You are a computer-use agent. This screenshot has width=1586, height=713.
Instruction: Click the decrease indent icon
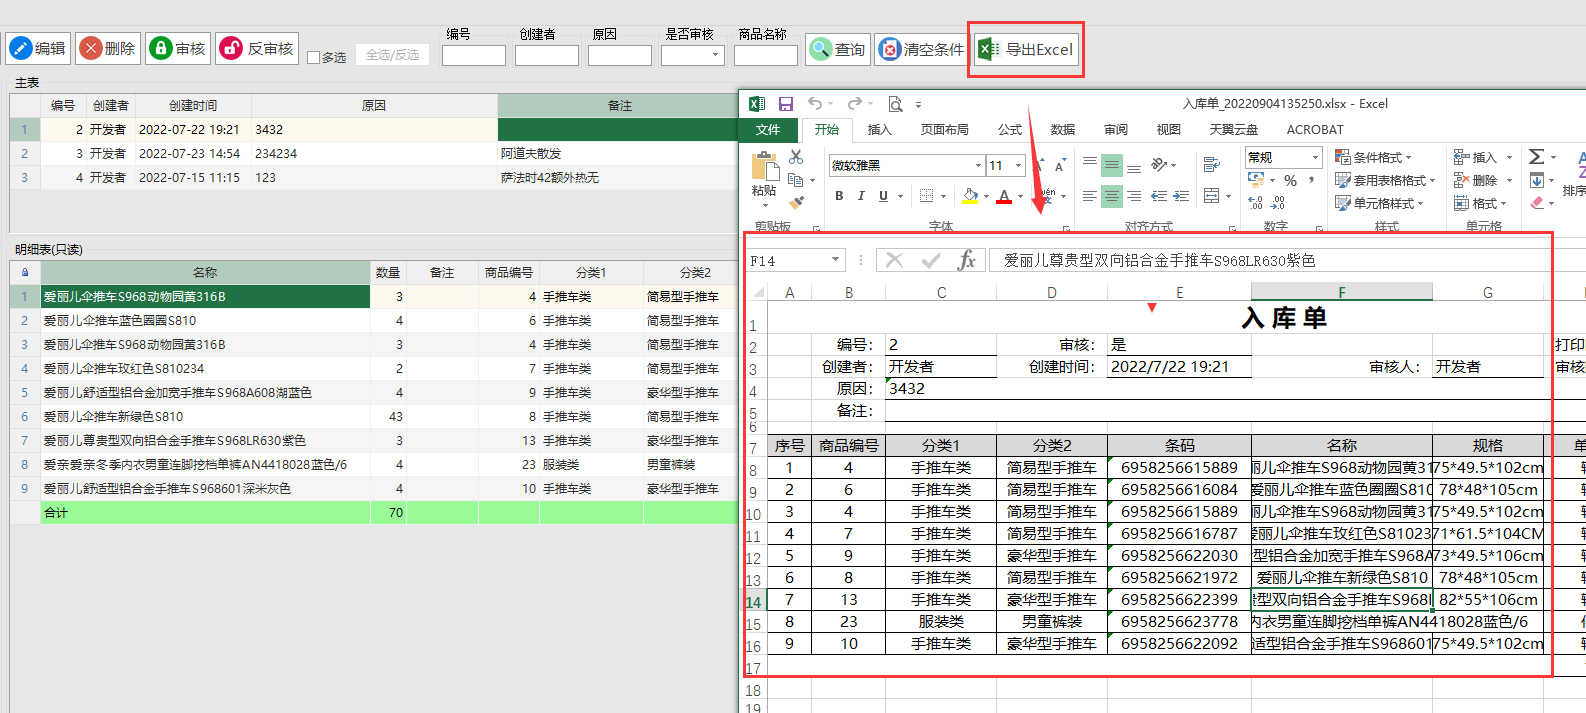point(1158,197)
